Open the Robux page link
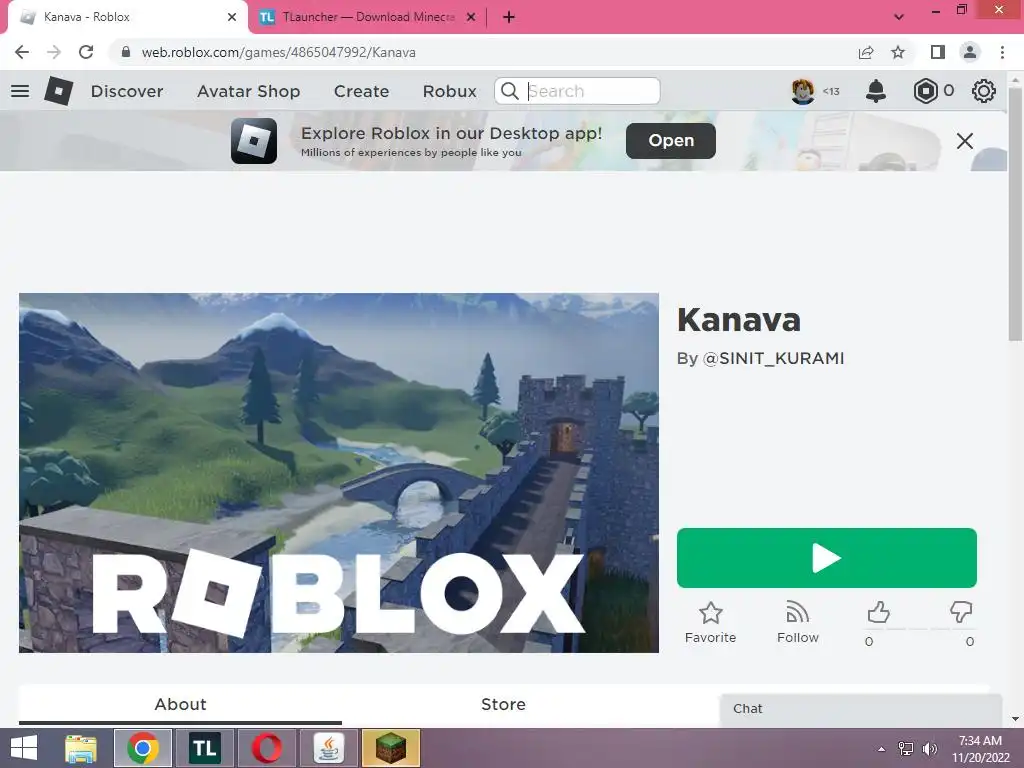 click(449, 91)
